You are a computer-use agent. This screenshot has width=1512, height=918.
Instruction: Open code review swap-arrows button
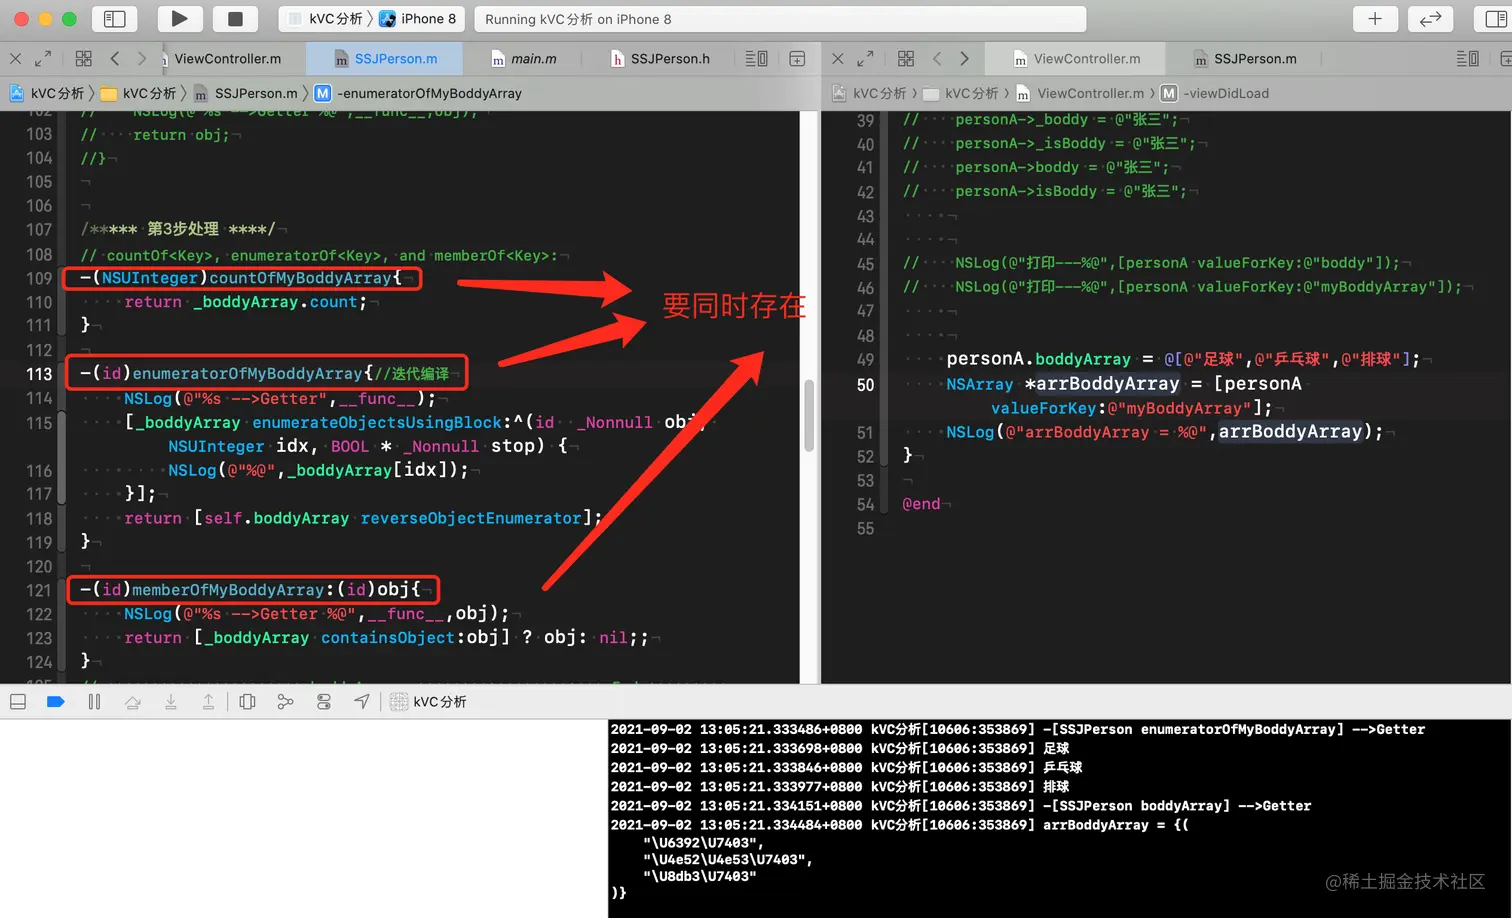(1430, 18)
